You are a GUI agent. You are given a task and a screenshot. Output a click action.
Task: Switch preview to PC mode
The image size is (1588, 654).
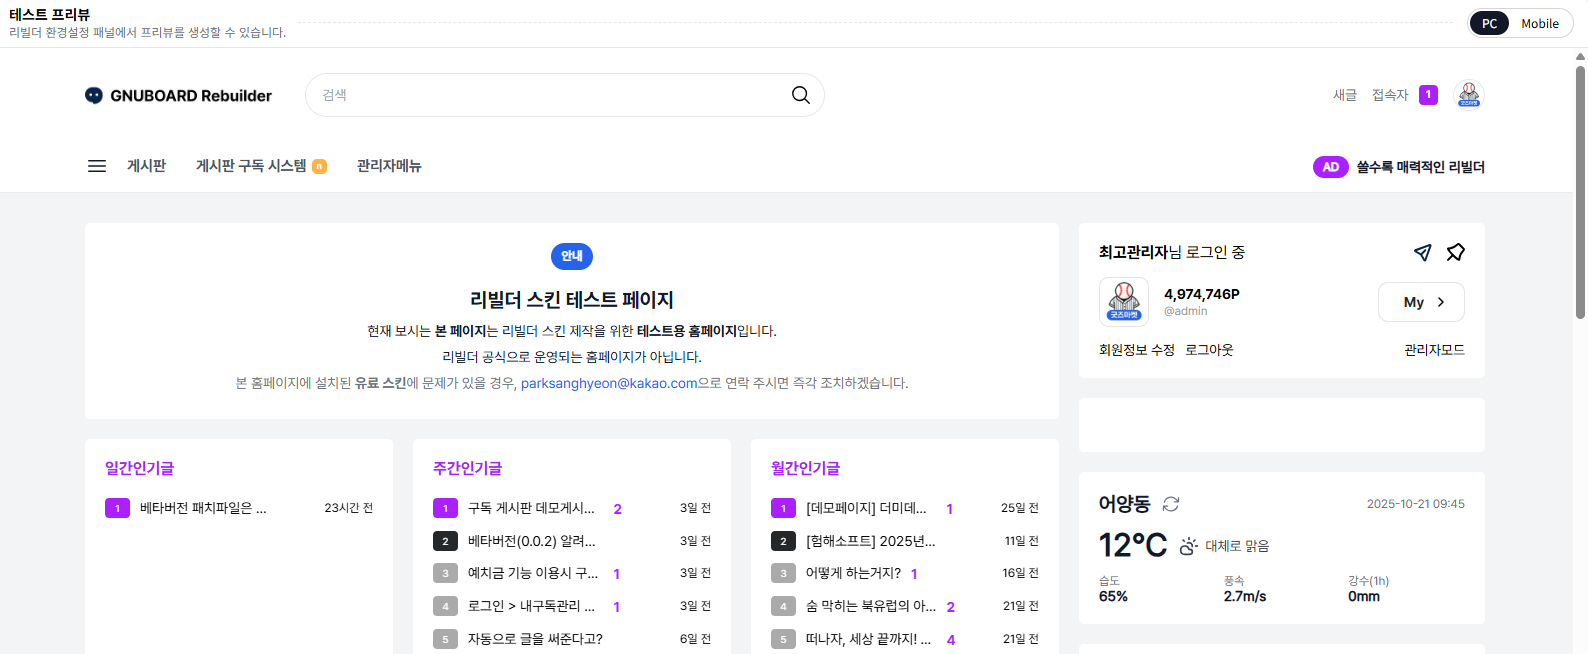[x=1489, y=24]
